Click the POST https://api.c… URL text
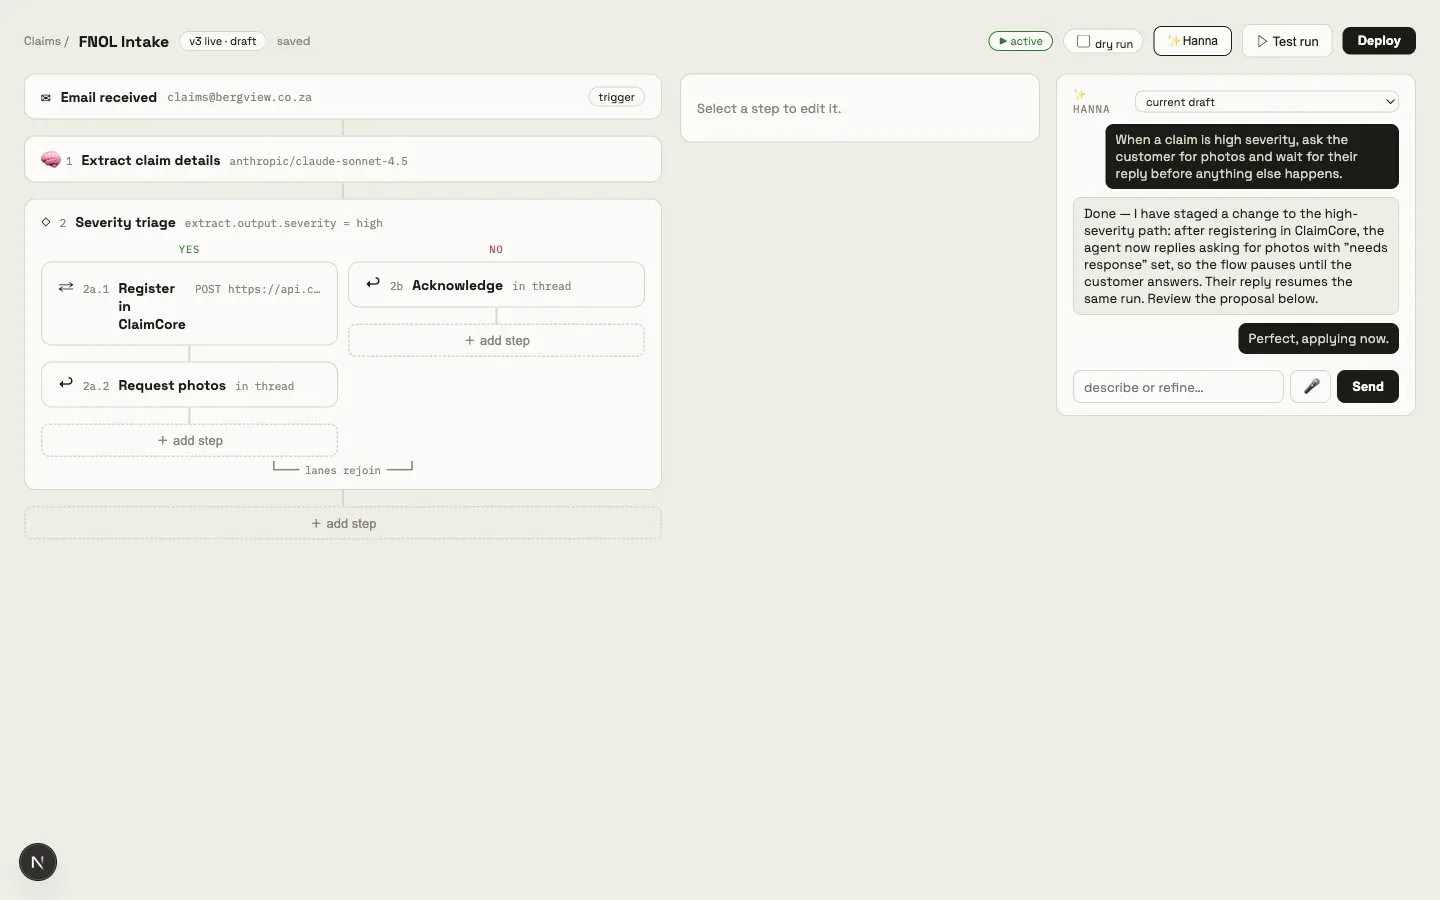Screen dimensions: 1440x900 pos(258,289)
